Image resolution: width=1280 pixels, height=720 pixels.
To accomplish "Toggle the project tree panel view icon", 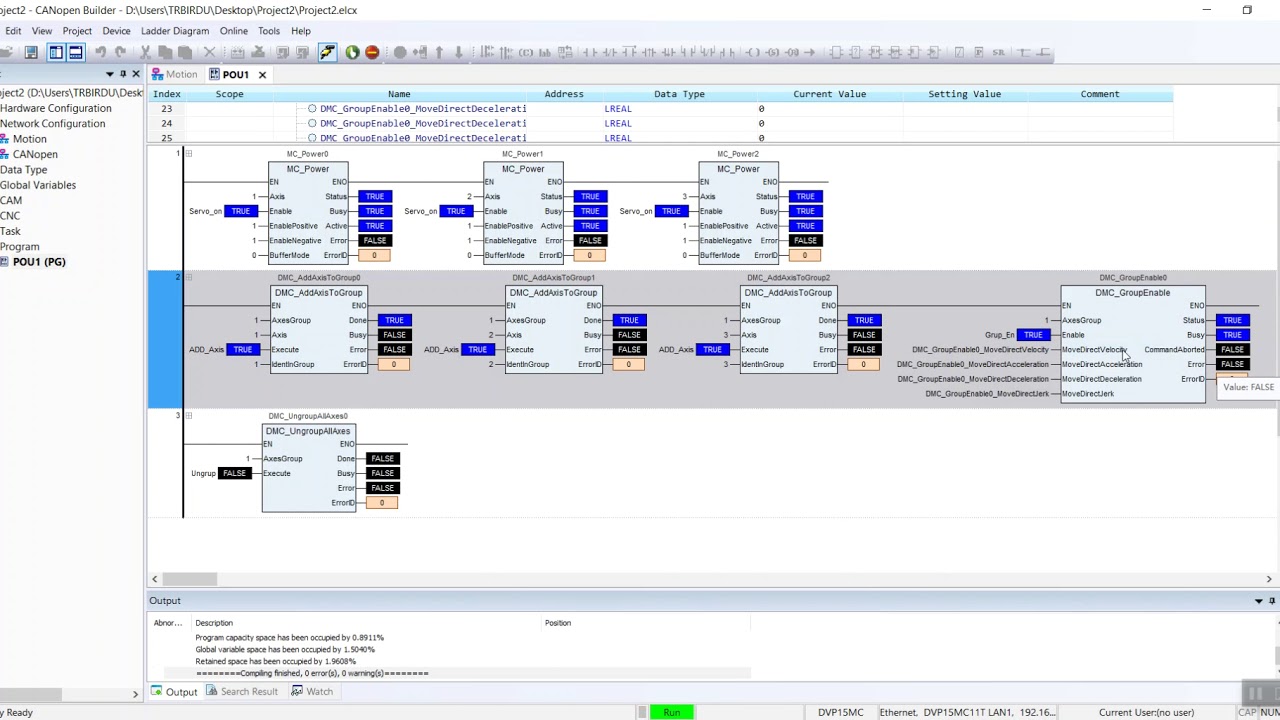I will coord(56,52).
